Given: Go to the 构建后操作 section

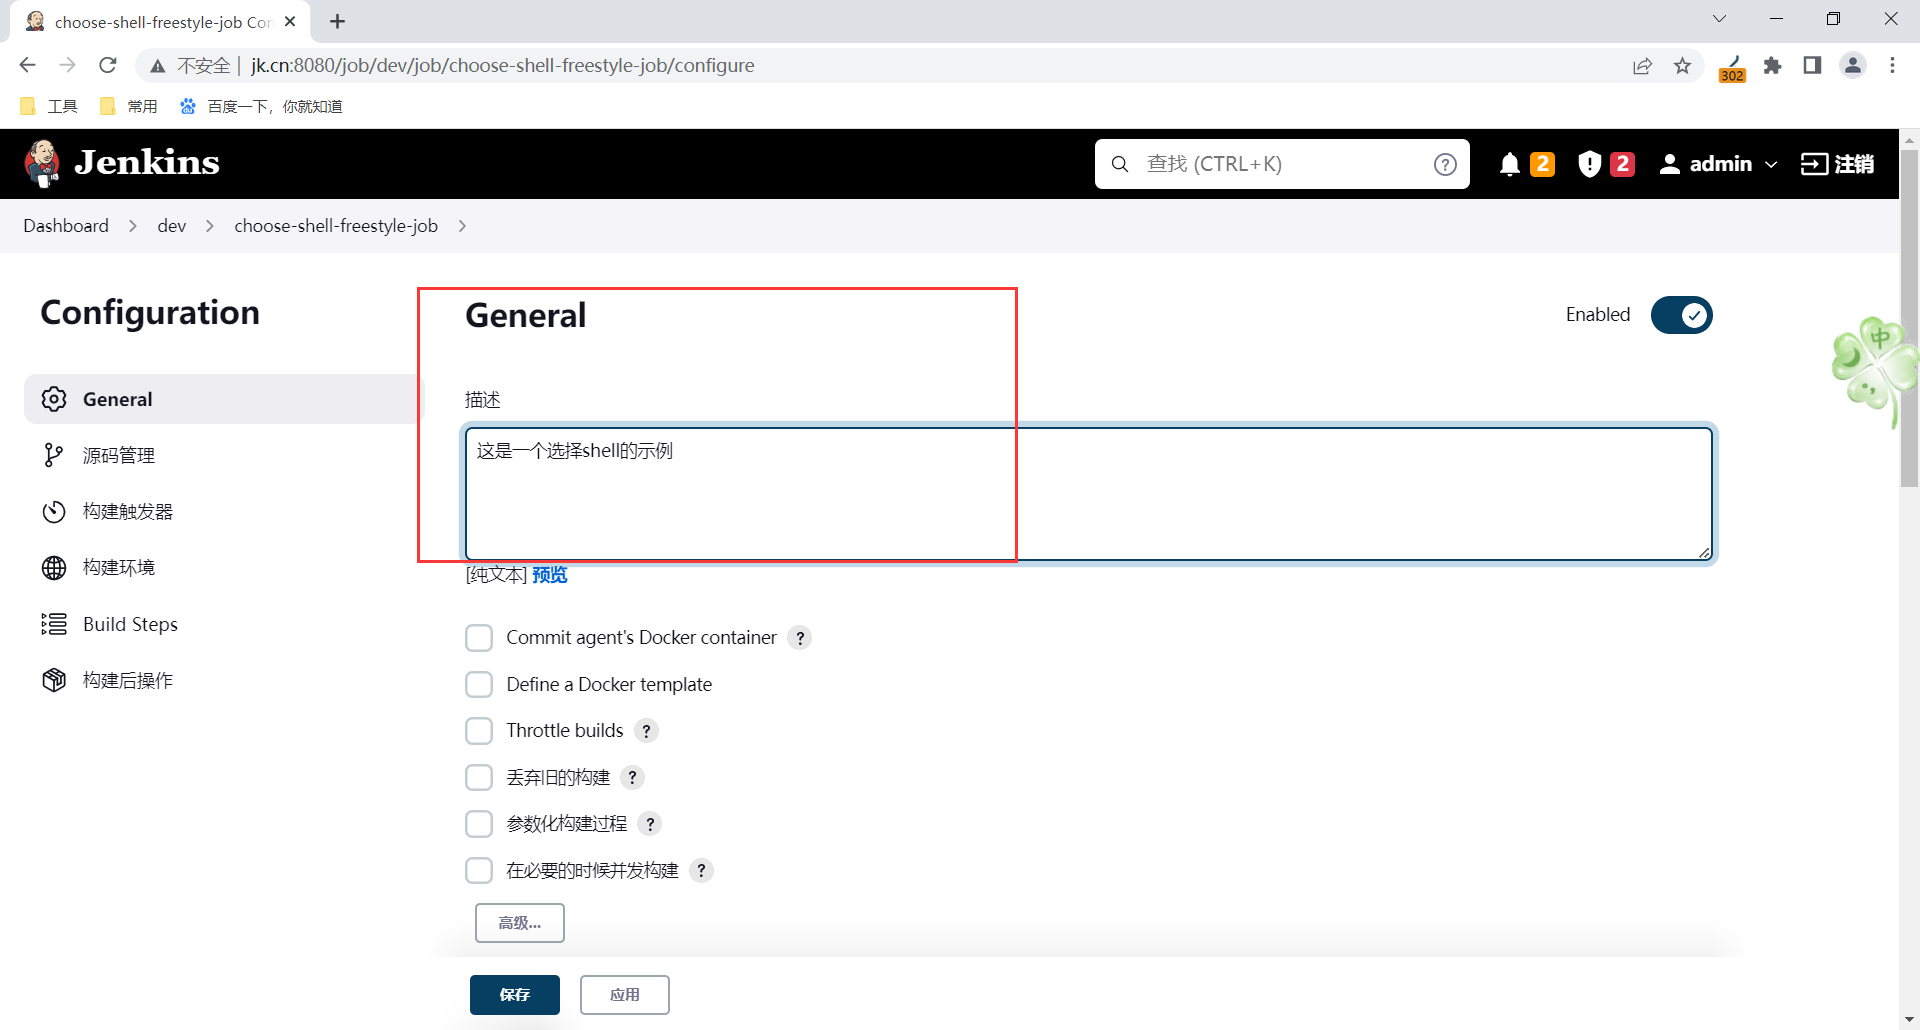Looking at the screenshot, I should (x=224, y=680).
